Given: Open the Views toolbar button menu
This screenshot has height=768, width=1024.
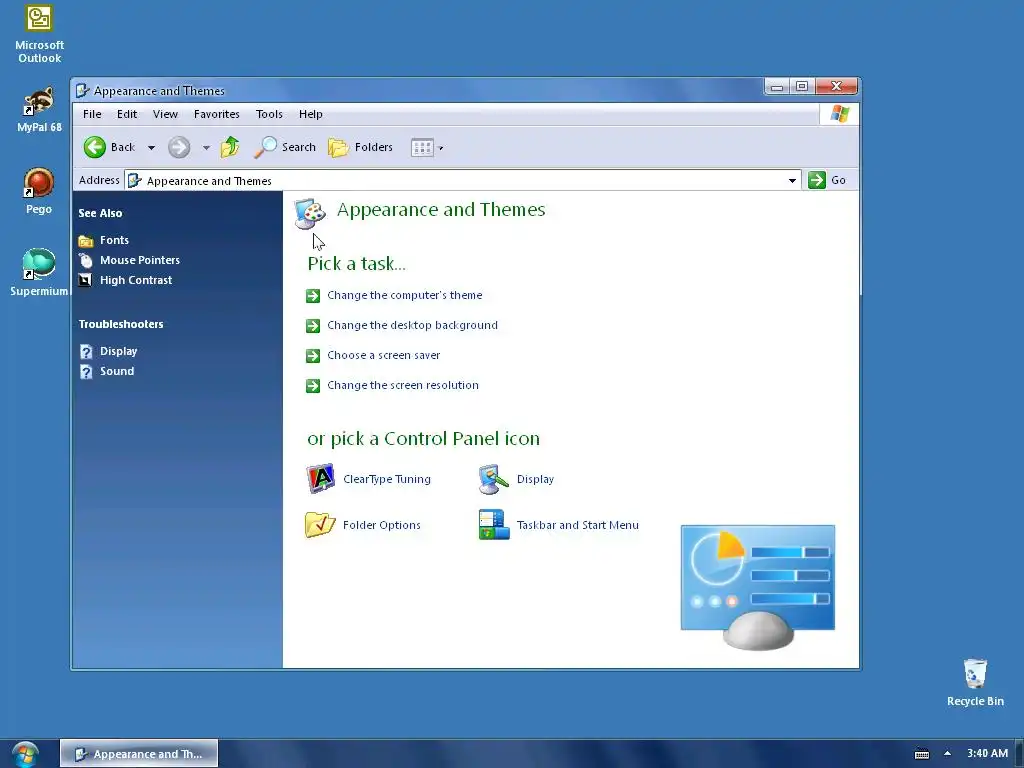Looking at the screenshot, I should (x=427, y=148).
